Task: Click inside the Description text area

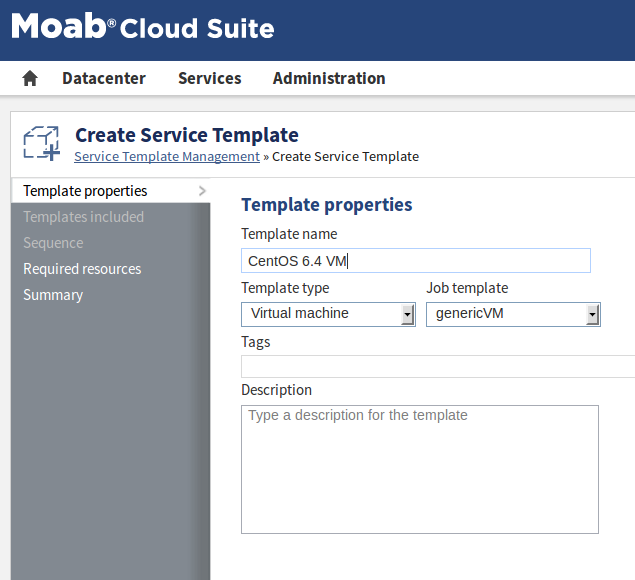Action: tap(419, 470)
